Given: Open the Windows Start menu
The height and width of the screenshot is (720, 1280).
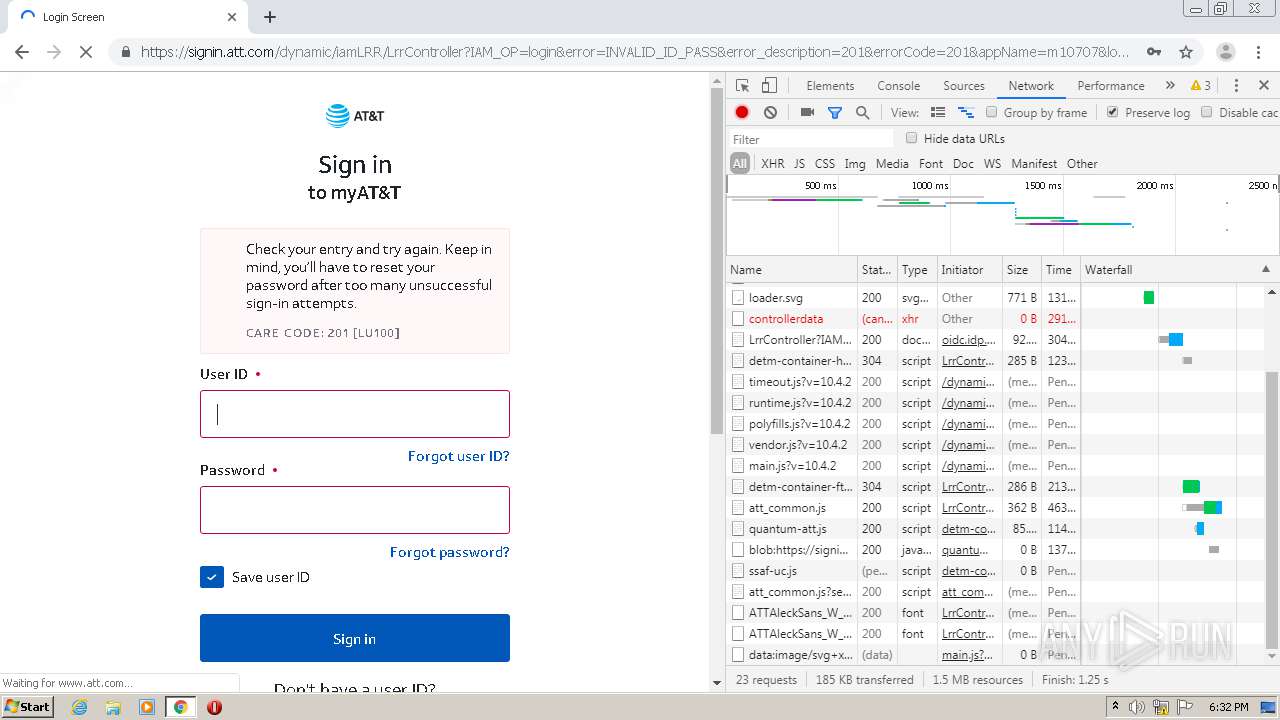Looking at the screenshot, I should pyautogui.click(x=28, y=707).
